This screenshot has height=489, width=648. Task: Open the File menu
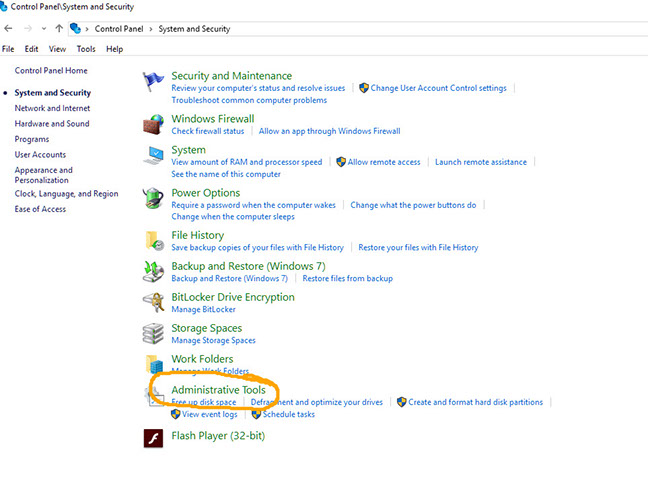coord(8,49)
